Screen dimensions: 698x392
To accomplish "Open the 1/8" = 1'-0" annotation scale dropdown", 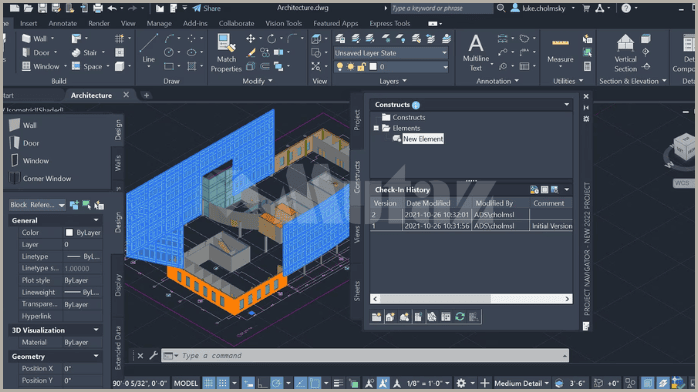I will click(x=428, y=383).
